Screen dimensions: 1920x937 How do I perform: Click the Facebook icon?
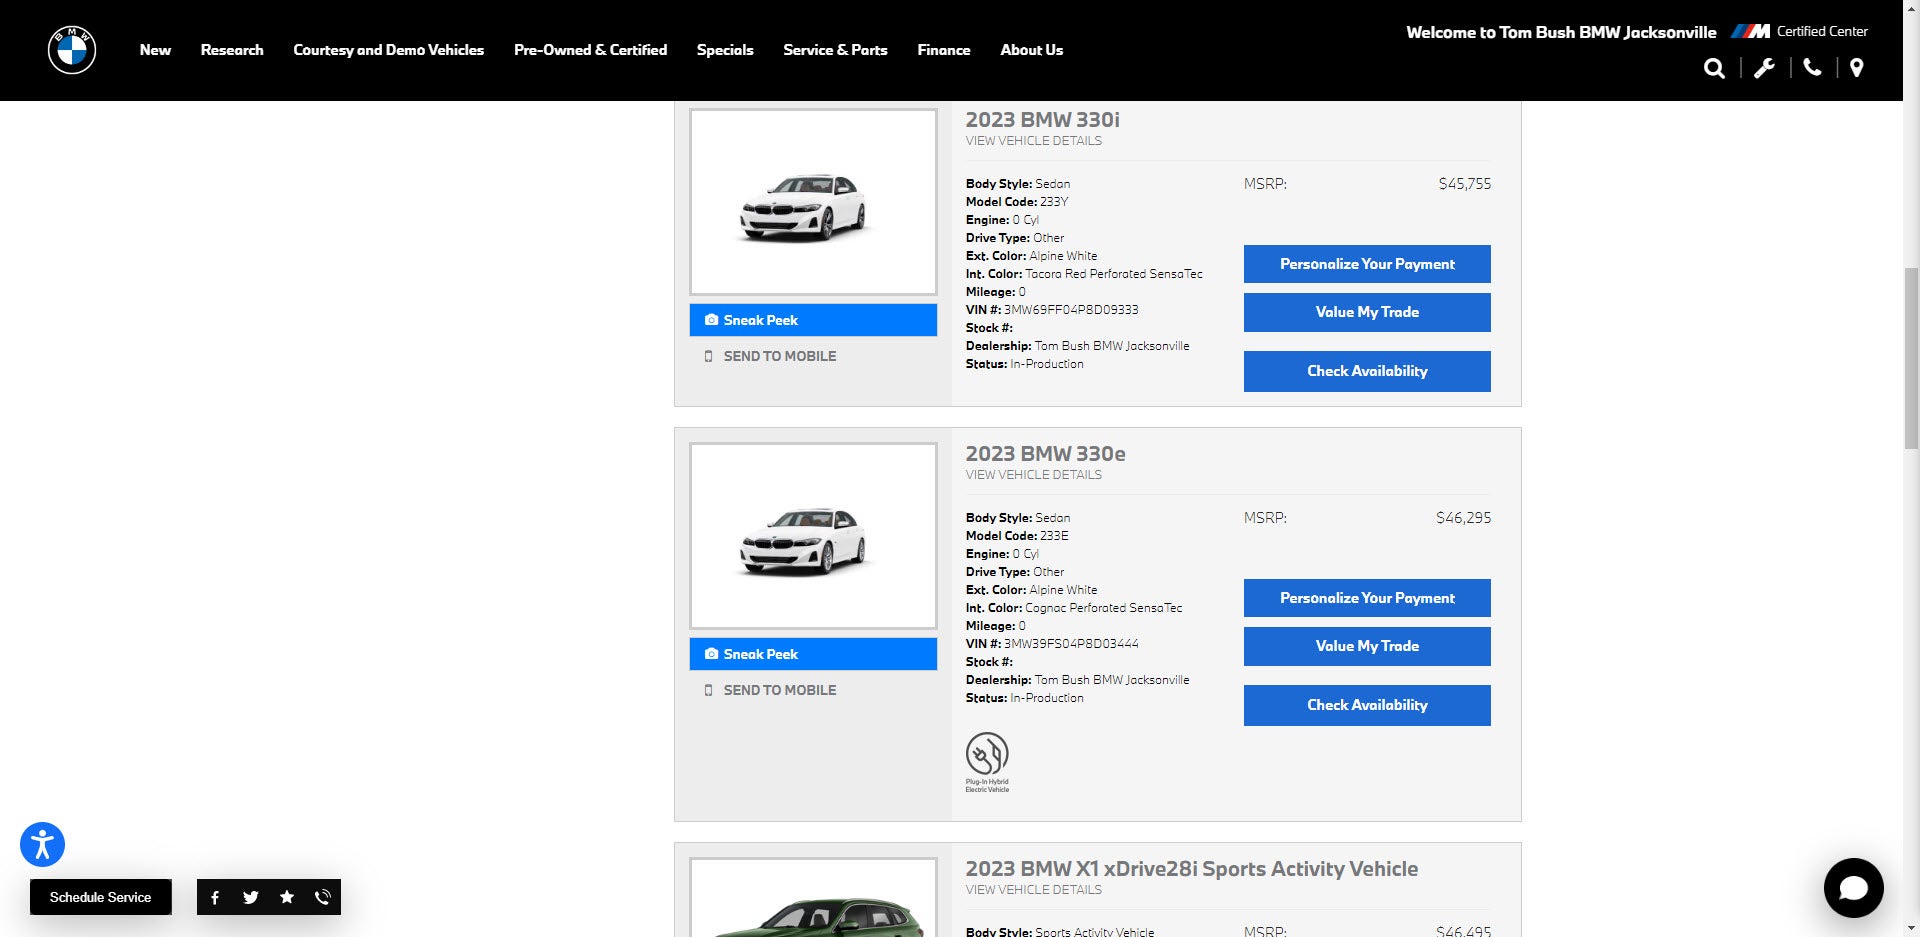[215, 897]
